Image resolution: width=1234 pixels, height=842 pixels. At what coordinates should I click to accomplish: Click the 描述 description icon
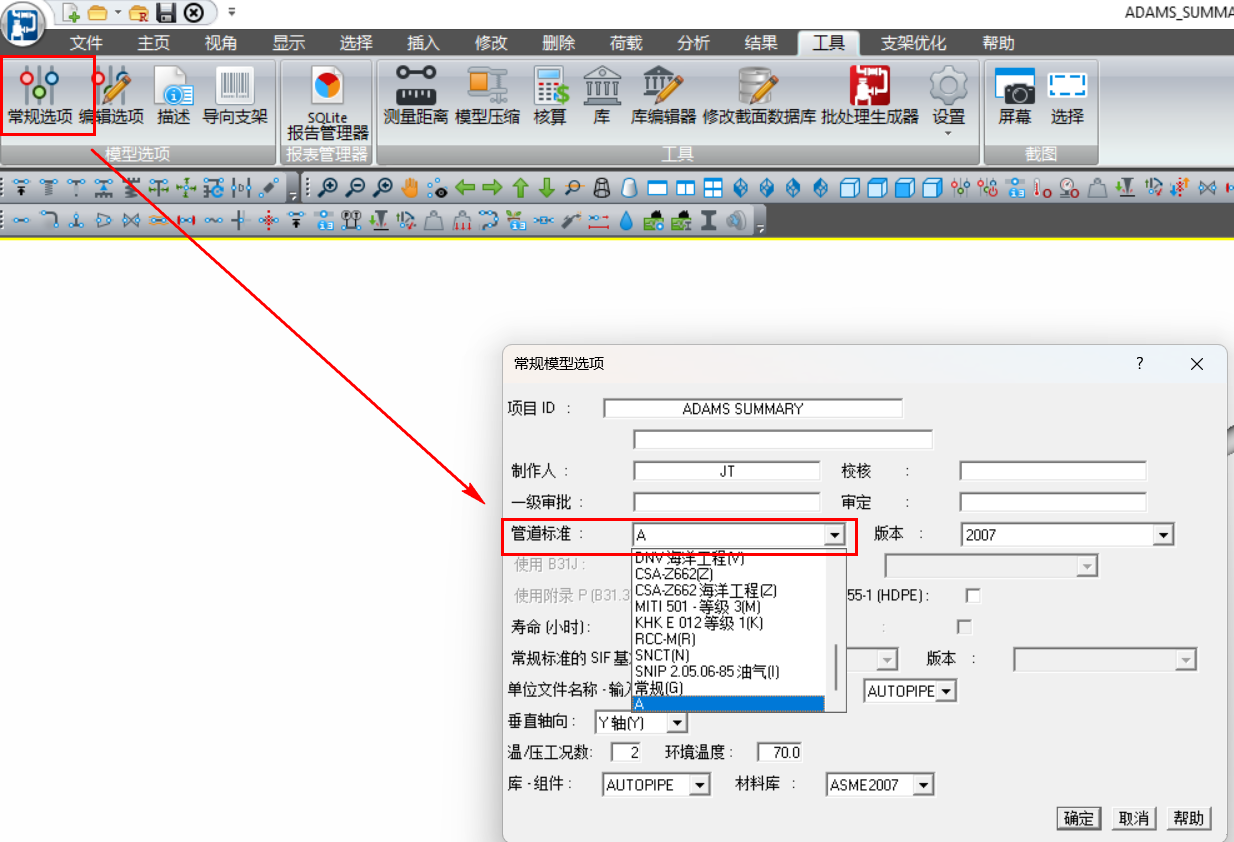(x=174, y=96)
